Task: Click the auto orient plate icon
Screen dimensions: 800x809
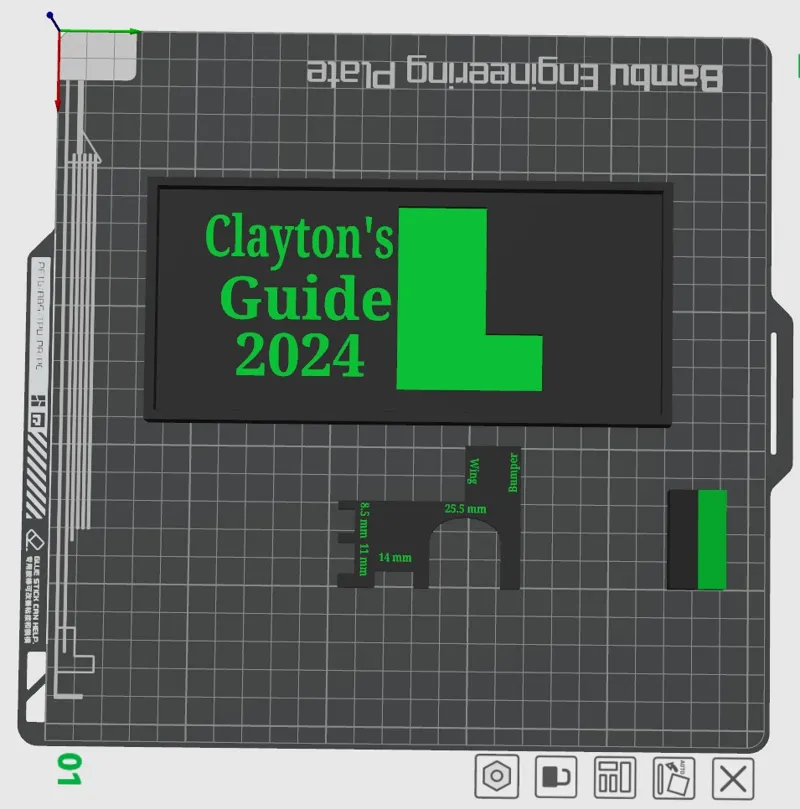Action: [x=674, y=778]
